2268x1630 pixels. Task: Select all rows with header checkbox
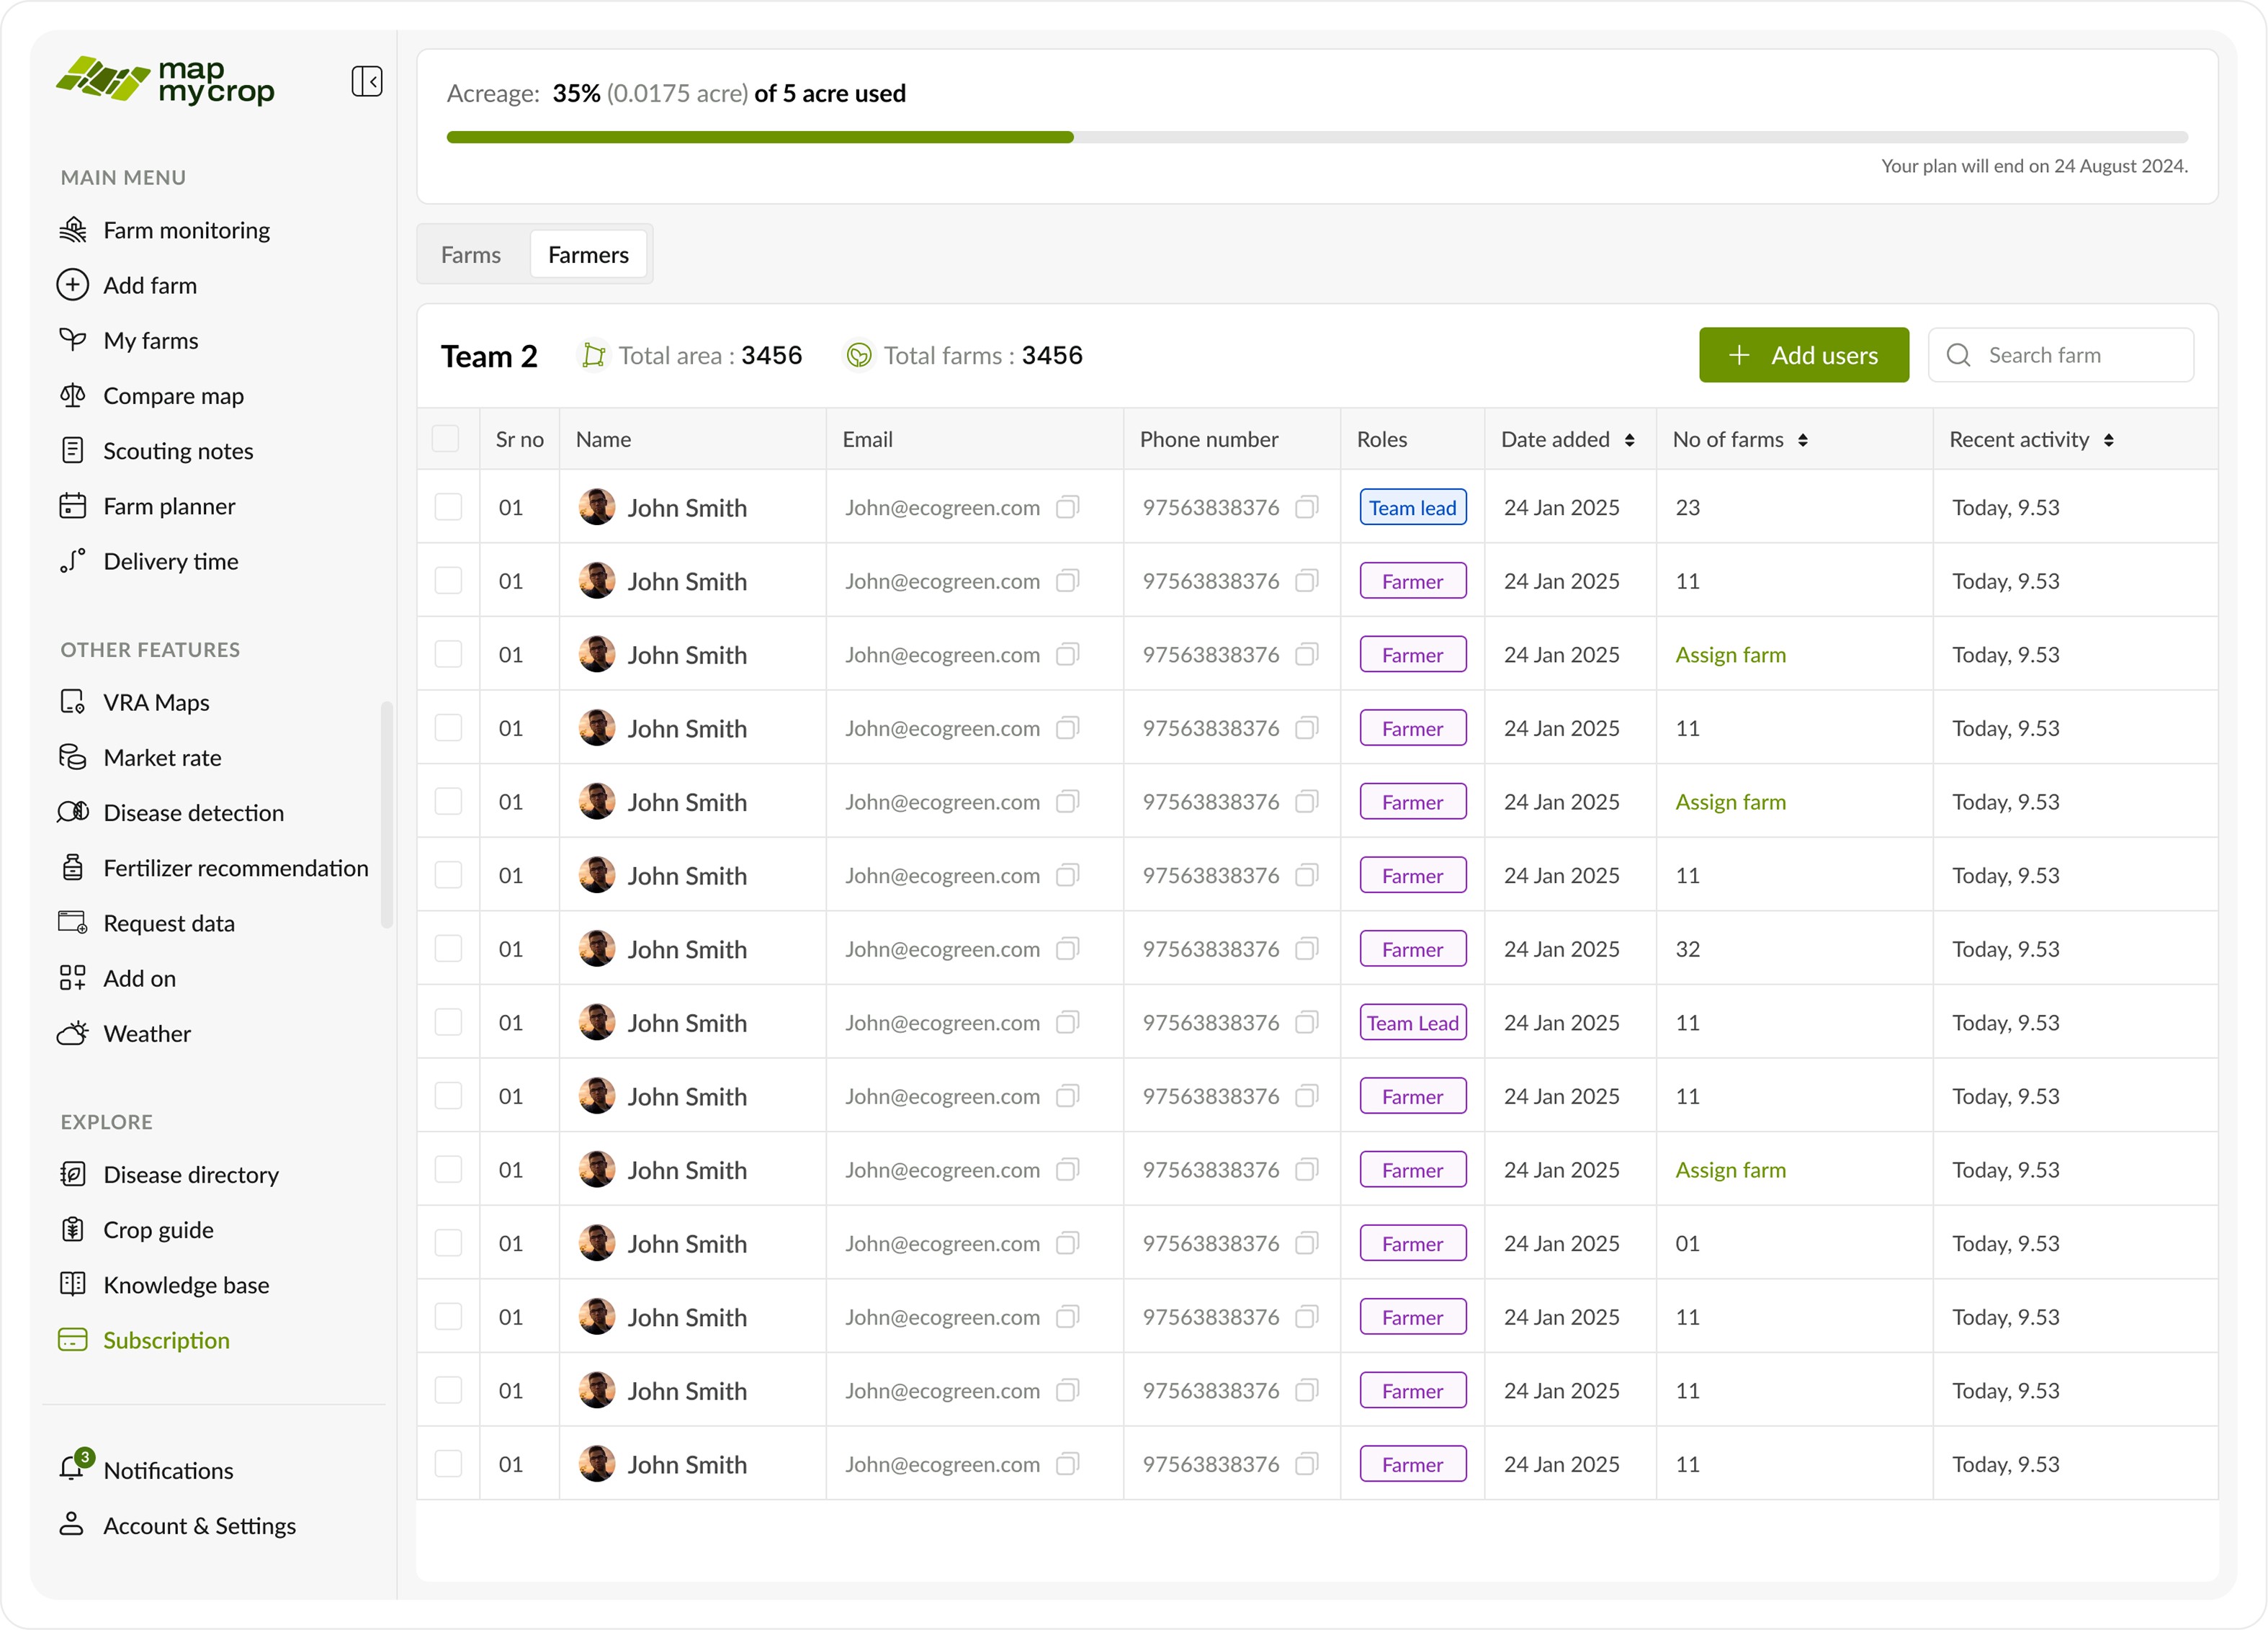click(446, 439)
